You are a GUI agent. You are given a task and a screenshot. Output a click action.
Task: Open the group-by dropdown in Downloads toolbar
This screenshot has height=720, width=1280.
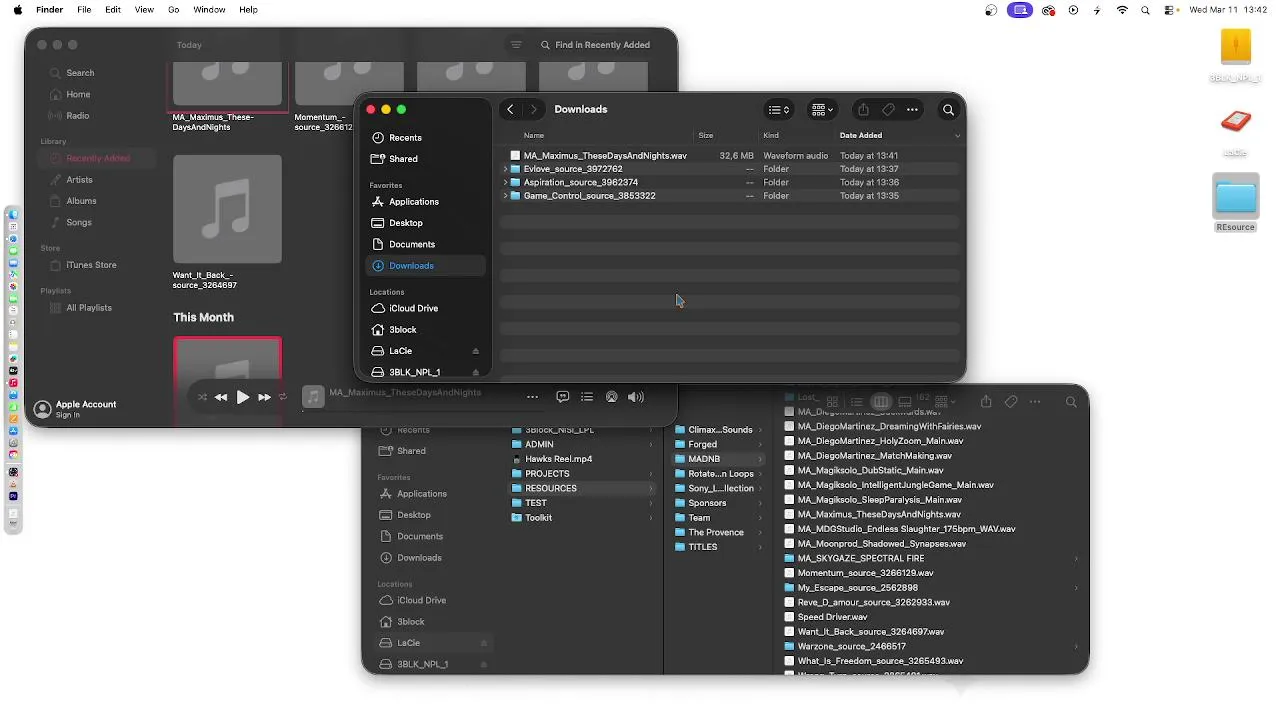[823, 110]
